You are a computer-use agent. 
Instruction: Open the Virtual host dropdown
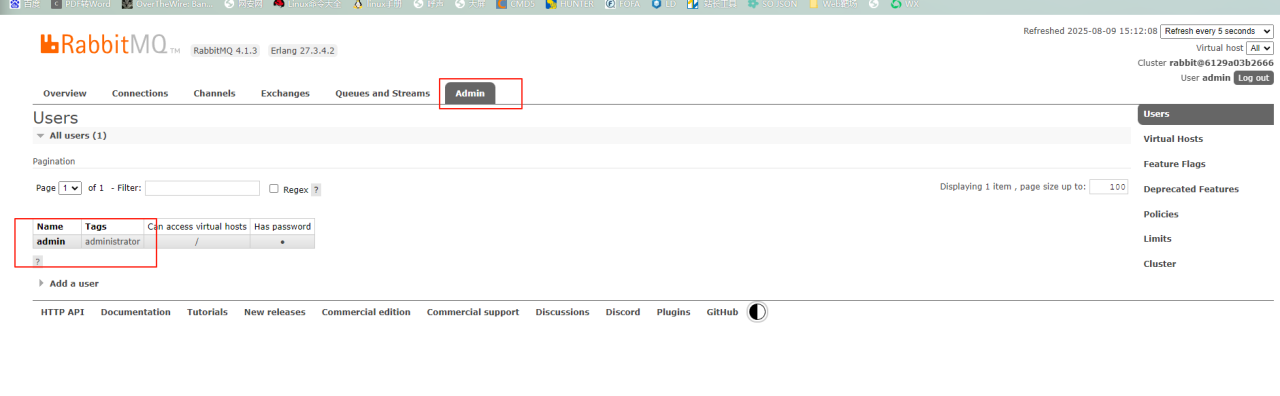click(1260, 48)
